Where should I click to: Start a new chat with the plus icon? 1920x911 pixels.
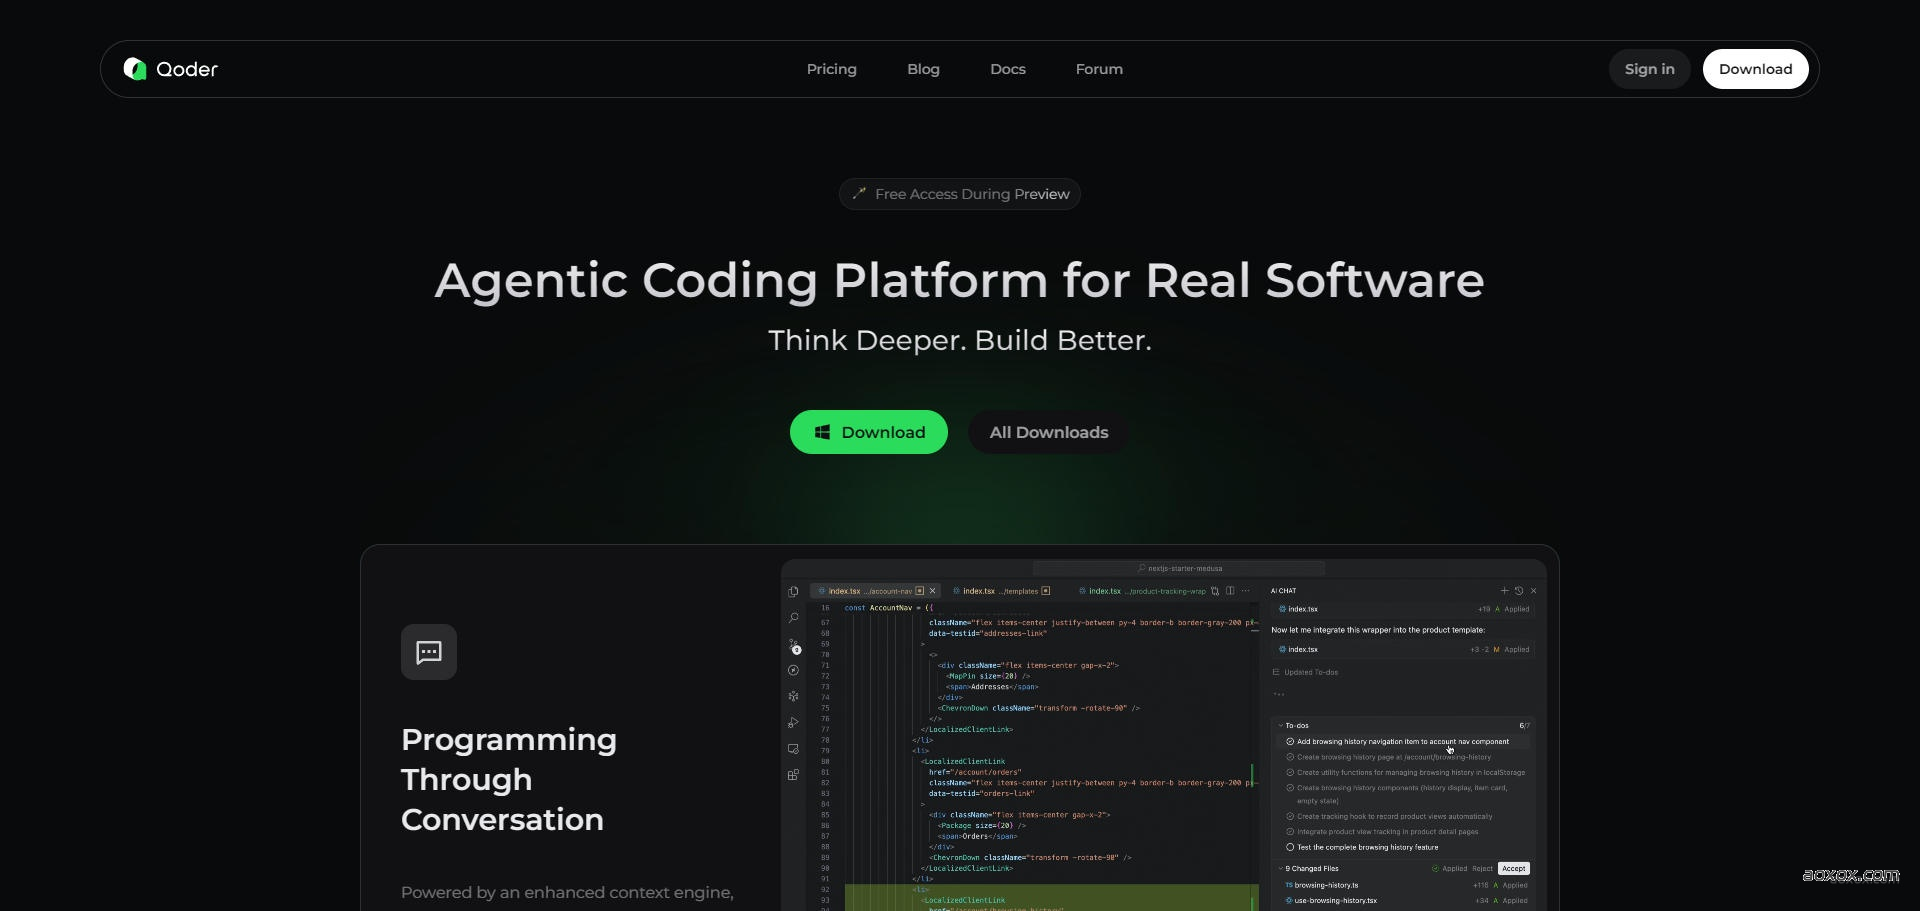[1504, 590]
